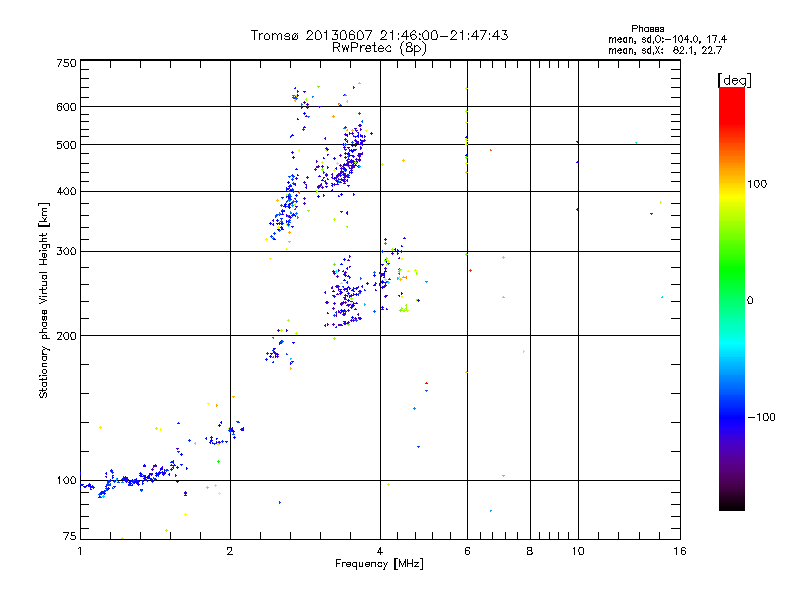This screenshot has width=800, height=600.
Task: Click the rainbow phase colorbar
Action: (732, 299)
